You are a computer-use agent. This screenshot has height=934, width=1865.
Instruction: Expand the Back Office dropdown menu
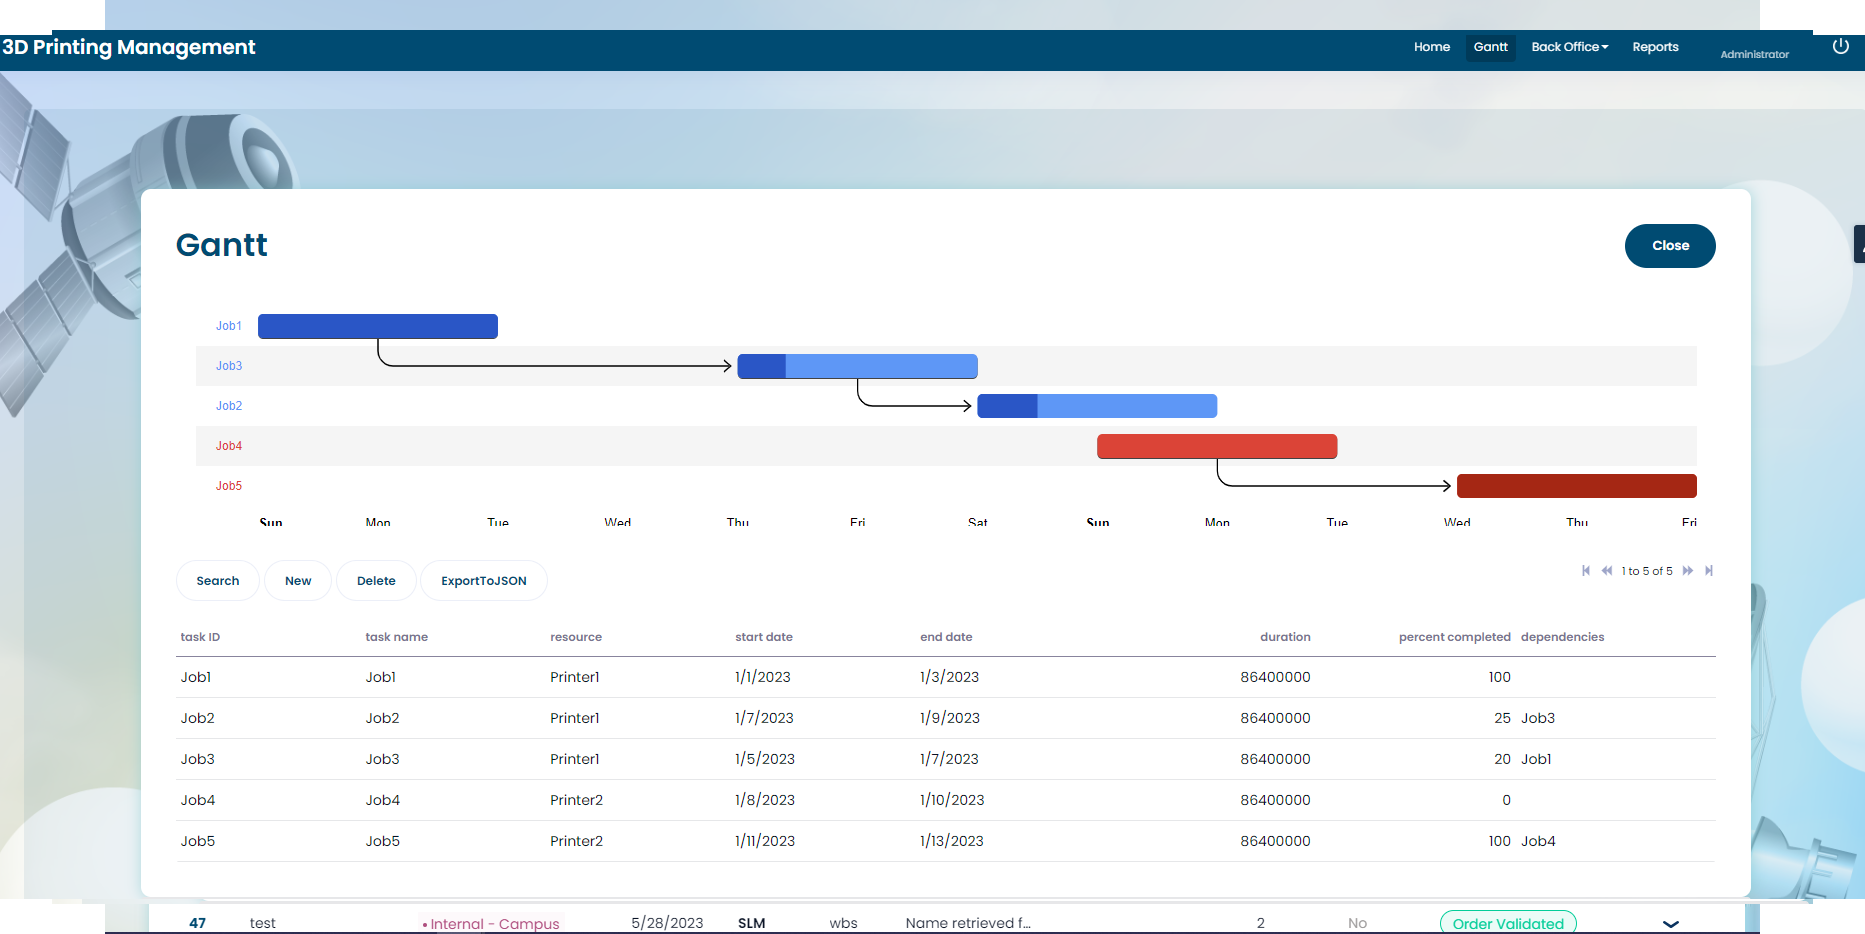1569,47
